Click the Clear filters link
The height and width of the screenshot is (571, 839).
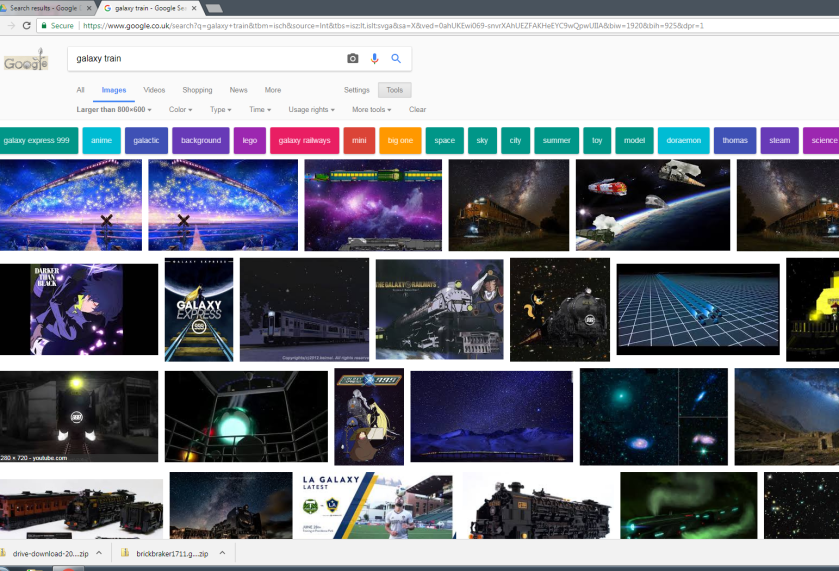tap(417, 110)
